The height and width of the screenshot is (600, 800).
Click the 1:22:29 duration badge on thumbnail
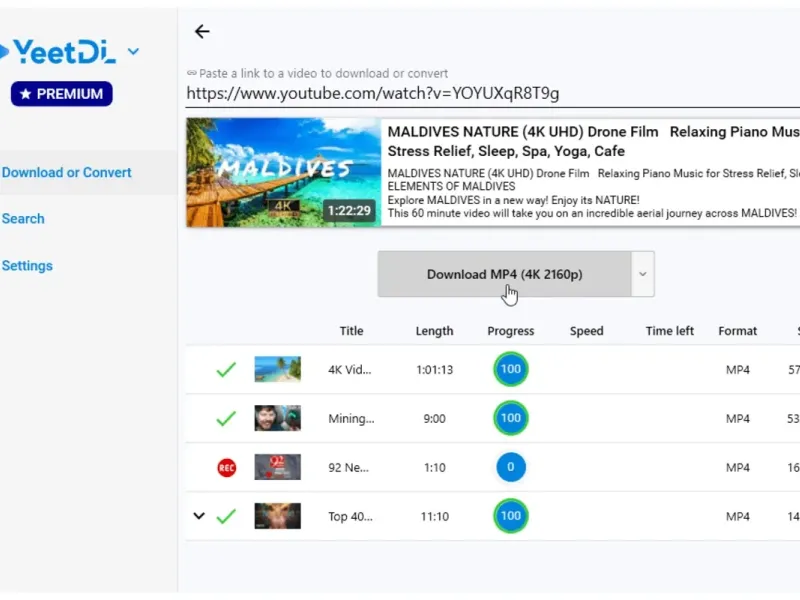(x=349, y=211)
